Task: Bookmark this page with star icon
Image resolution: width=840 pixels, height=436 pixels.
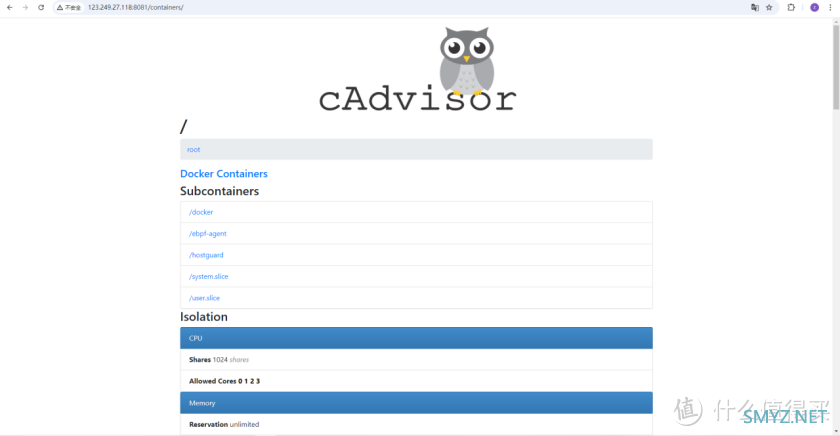Action: pyautogui.click(x=769, y=7)
